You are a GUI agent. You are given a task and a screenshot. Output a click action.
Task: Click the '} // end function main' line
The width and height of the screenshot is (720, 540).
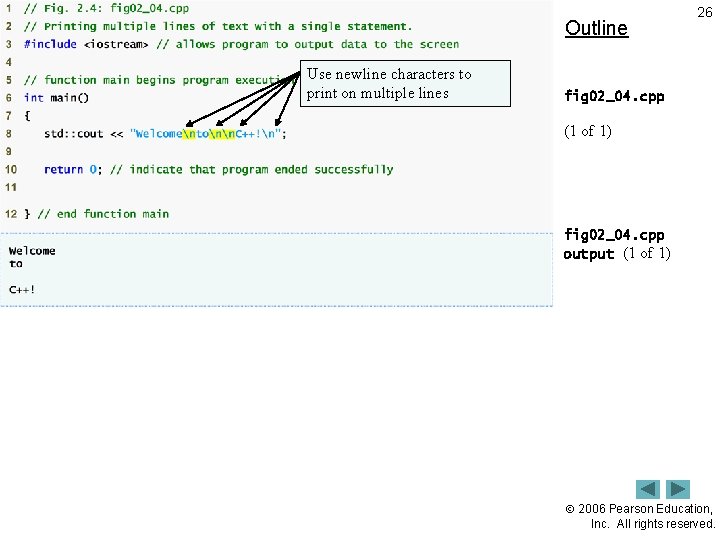pyautogui.click(x=96, y=214)
